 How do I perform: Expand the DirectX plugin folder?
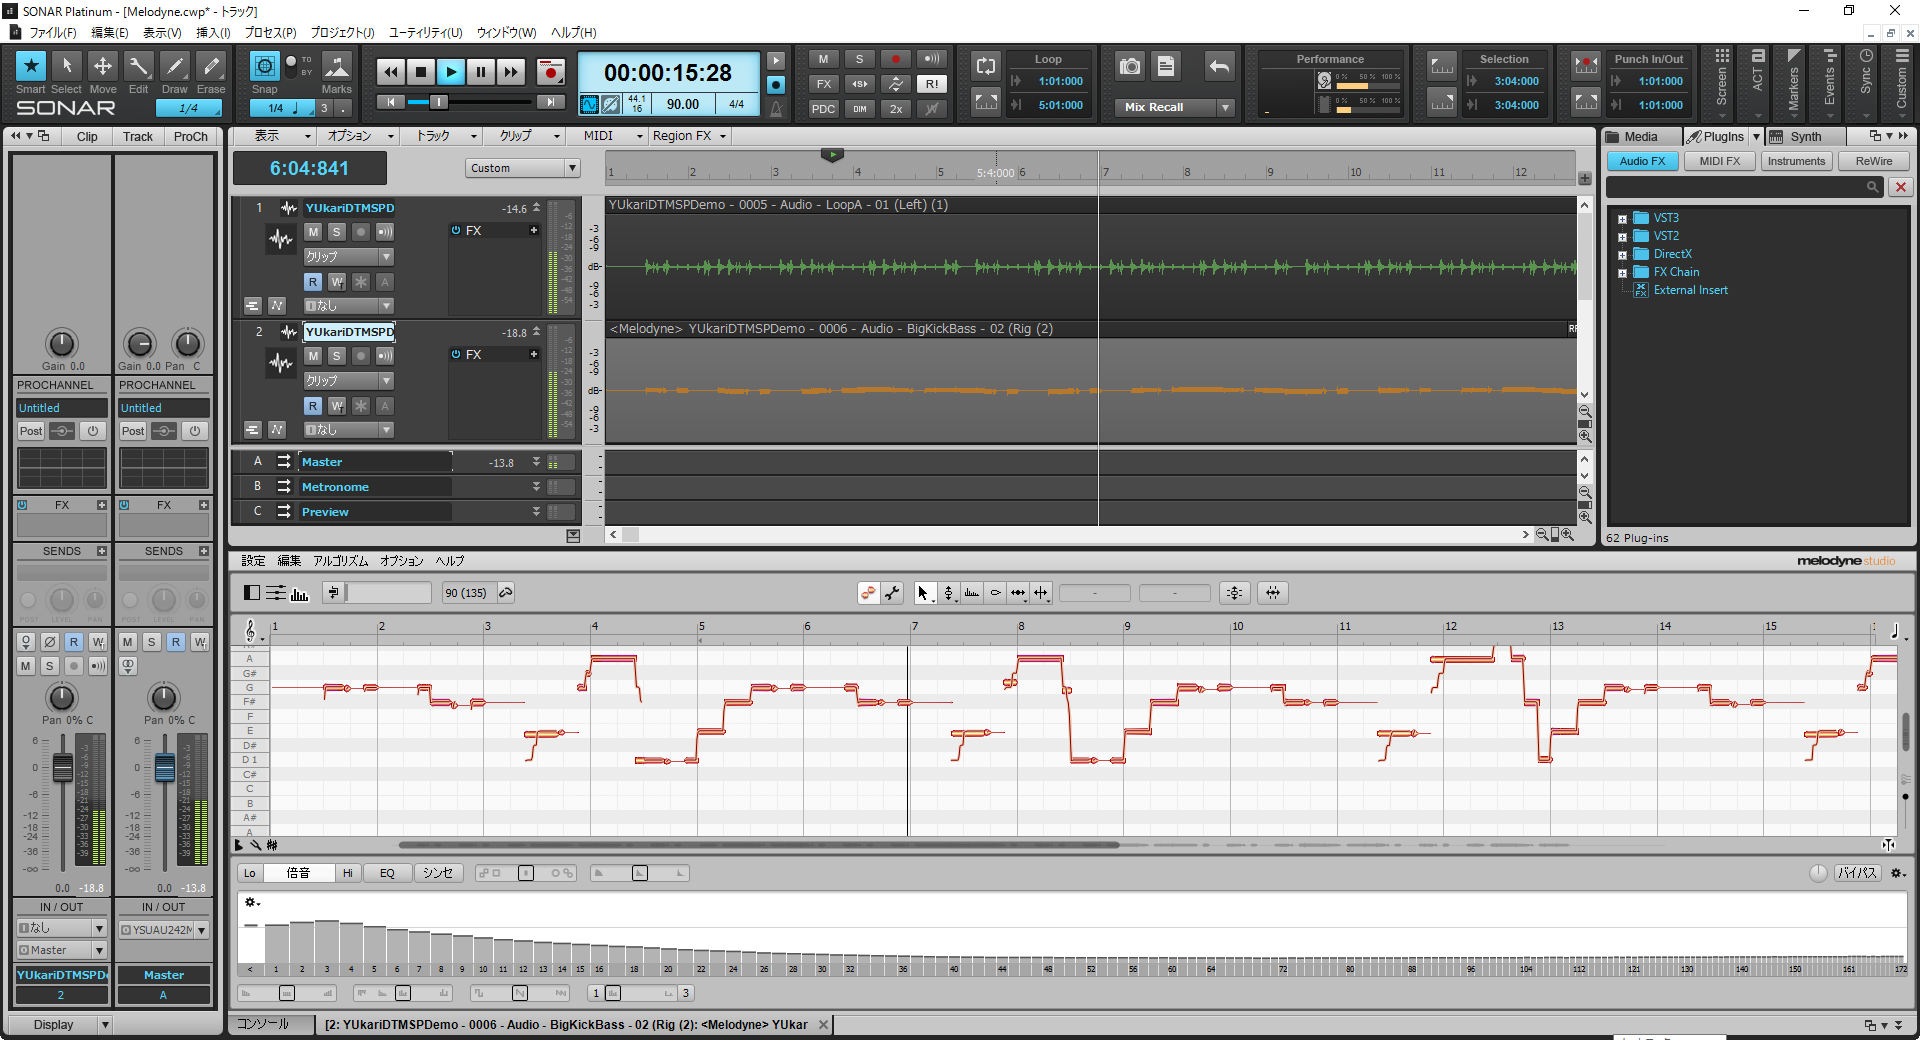coord(1622,255)
